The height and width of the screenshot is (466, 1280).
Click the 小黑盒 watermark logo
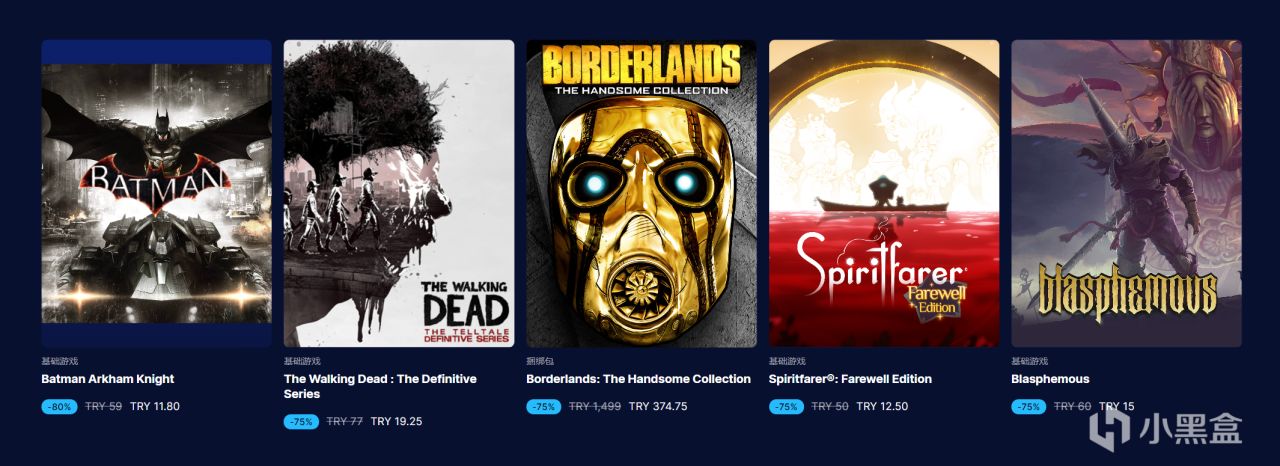coord(1165,428)
